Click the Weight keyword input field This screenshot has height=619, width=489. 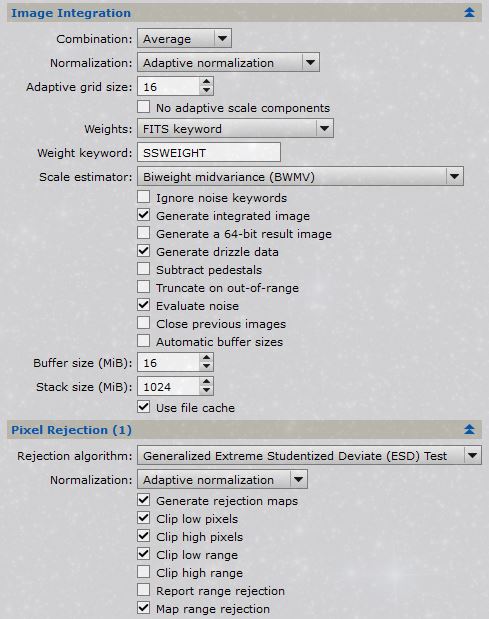(x=209, y=152)
